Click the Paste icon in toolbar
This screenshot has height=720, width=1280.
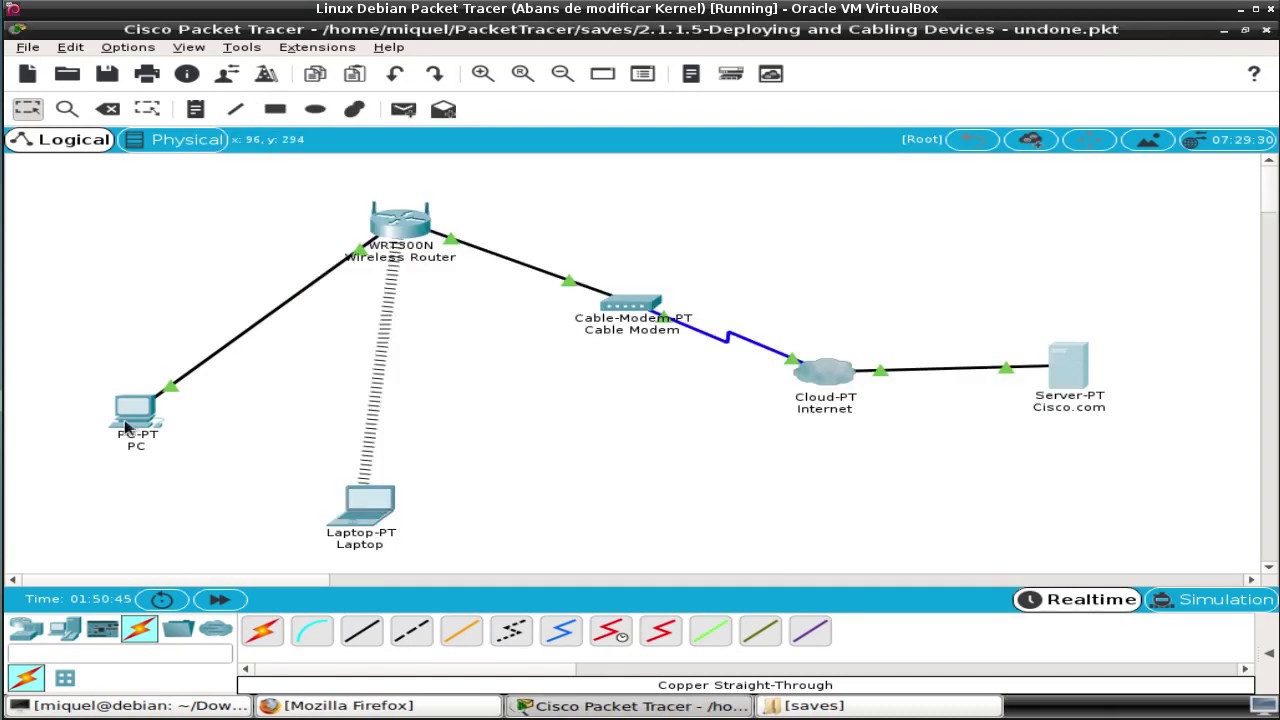tap(354, 74)
